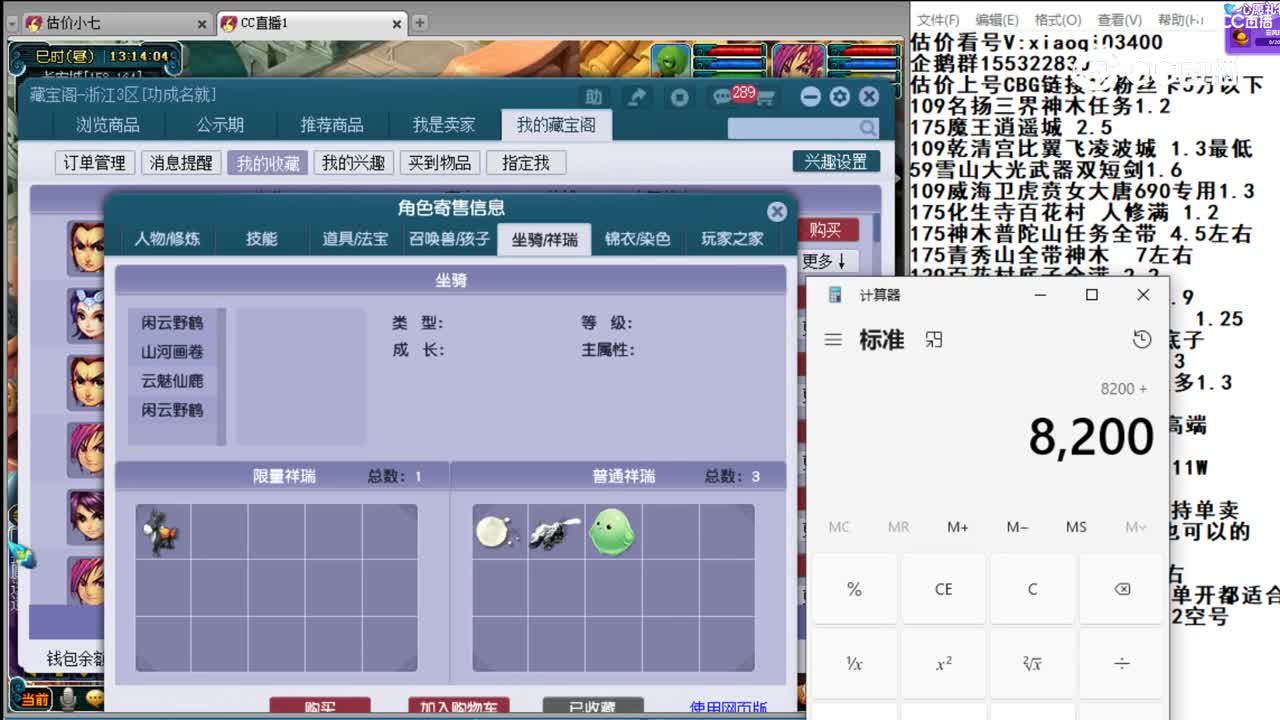Screen dimensions: 1280x720
Task: Click 订单管理 button
Action: [x=95, y=163]
